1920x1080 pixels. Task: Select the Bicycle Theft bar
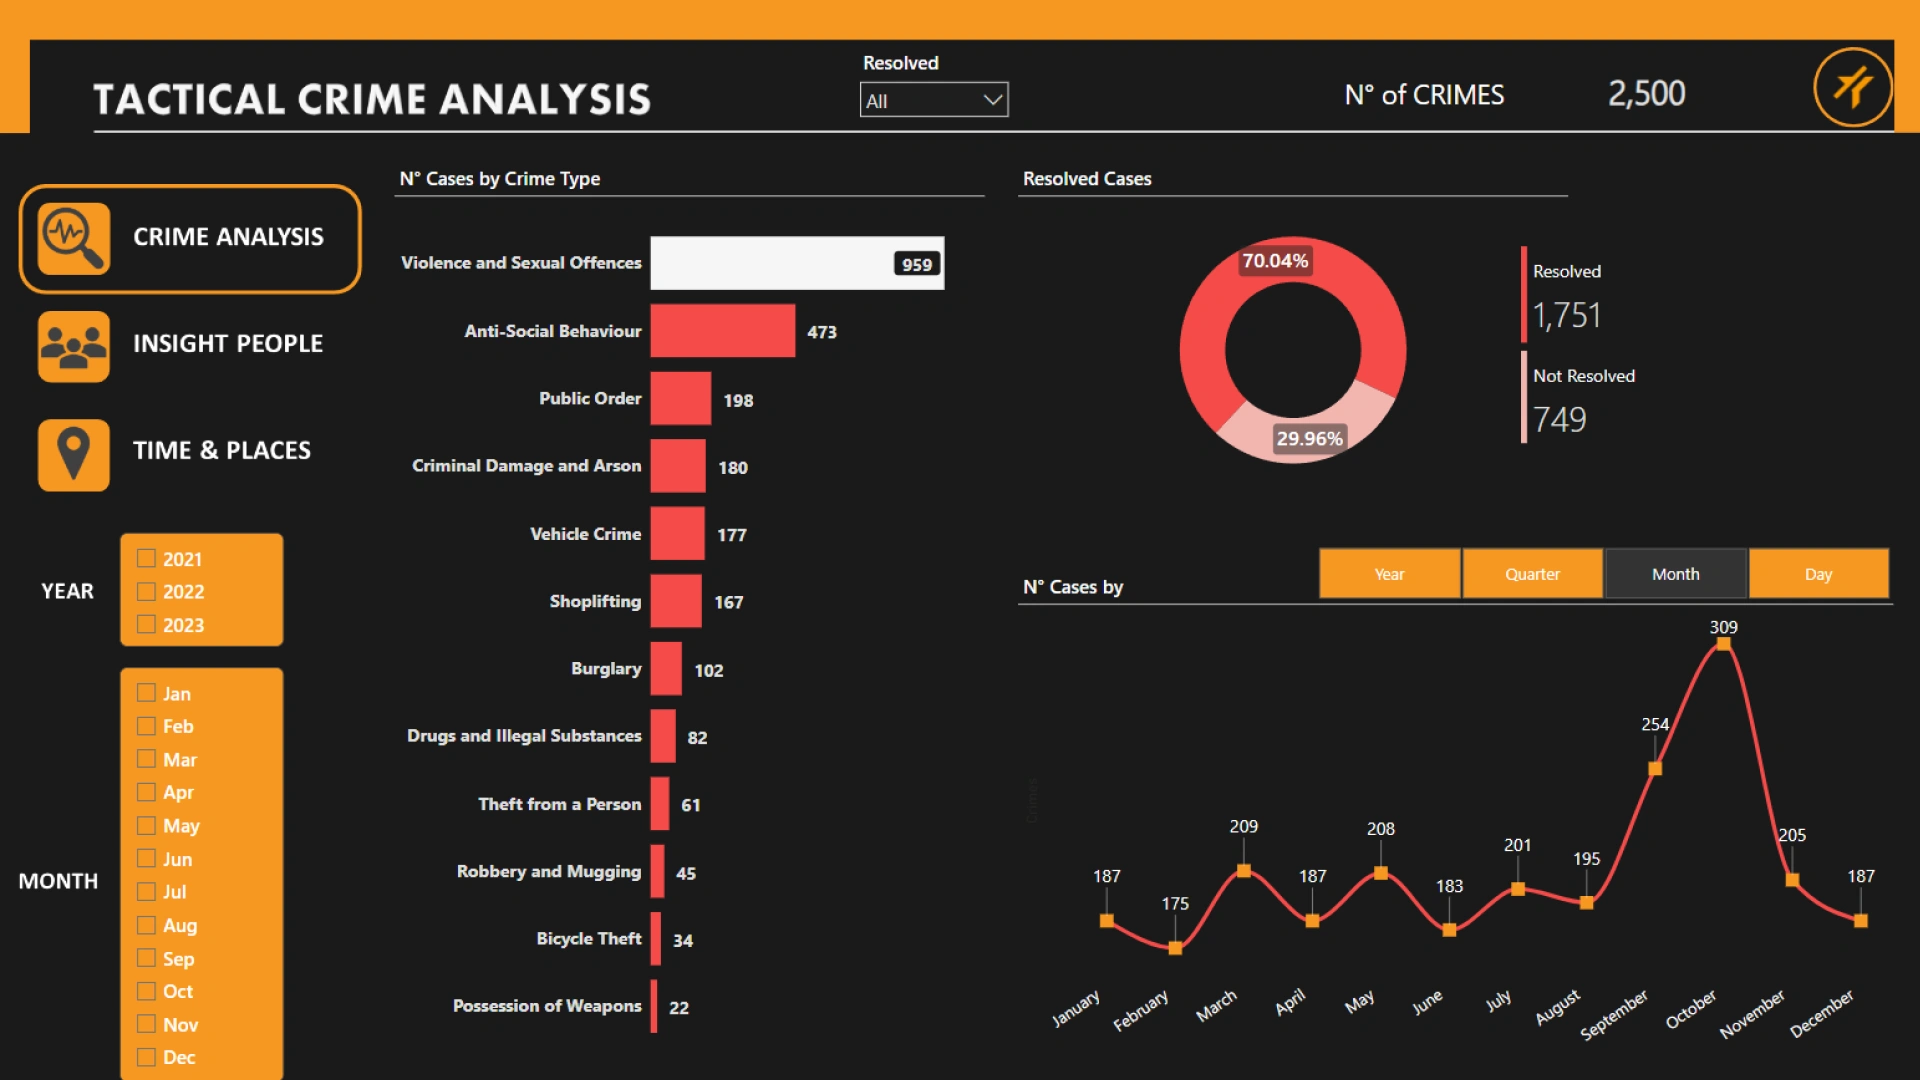coord(656,939)
